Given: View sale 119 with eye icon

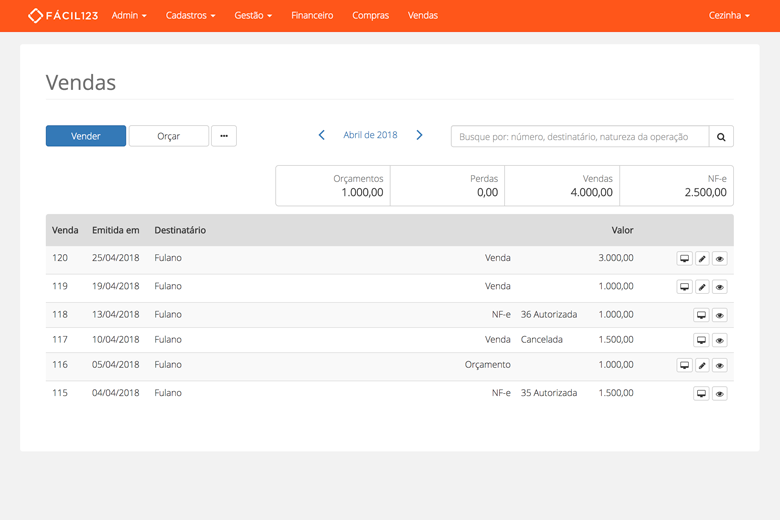Looking at the screenshot, I should point(719,287).
